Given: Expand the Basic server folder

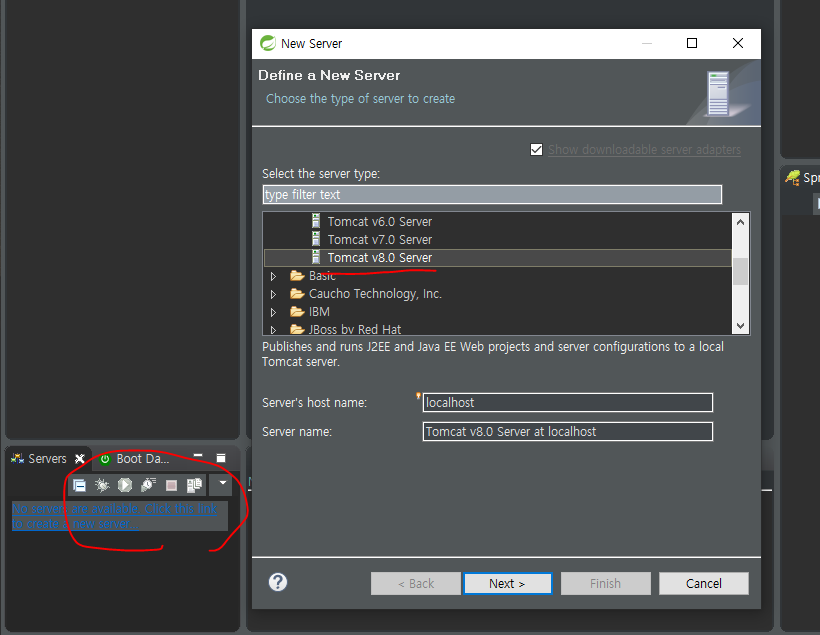Looking at the screenshot, I should coord(273,276).
